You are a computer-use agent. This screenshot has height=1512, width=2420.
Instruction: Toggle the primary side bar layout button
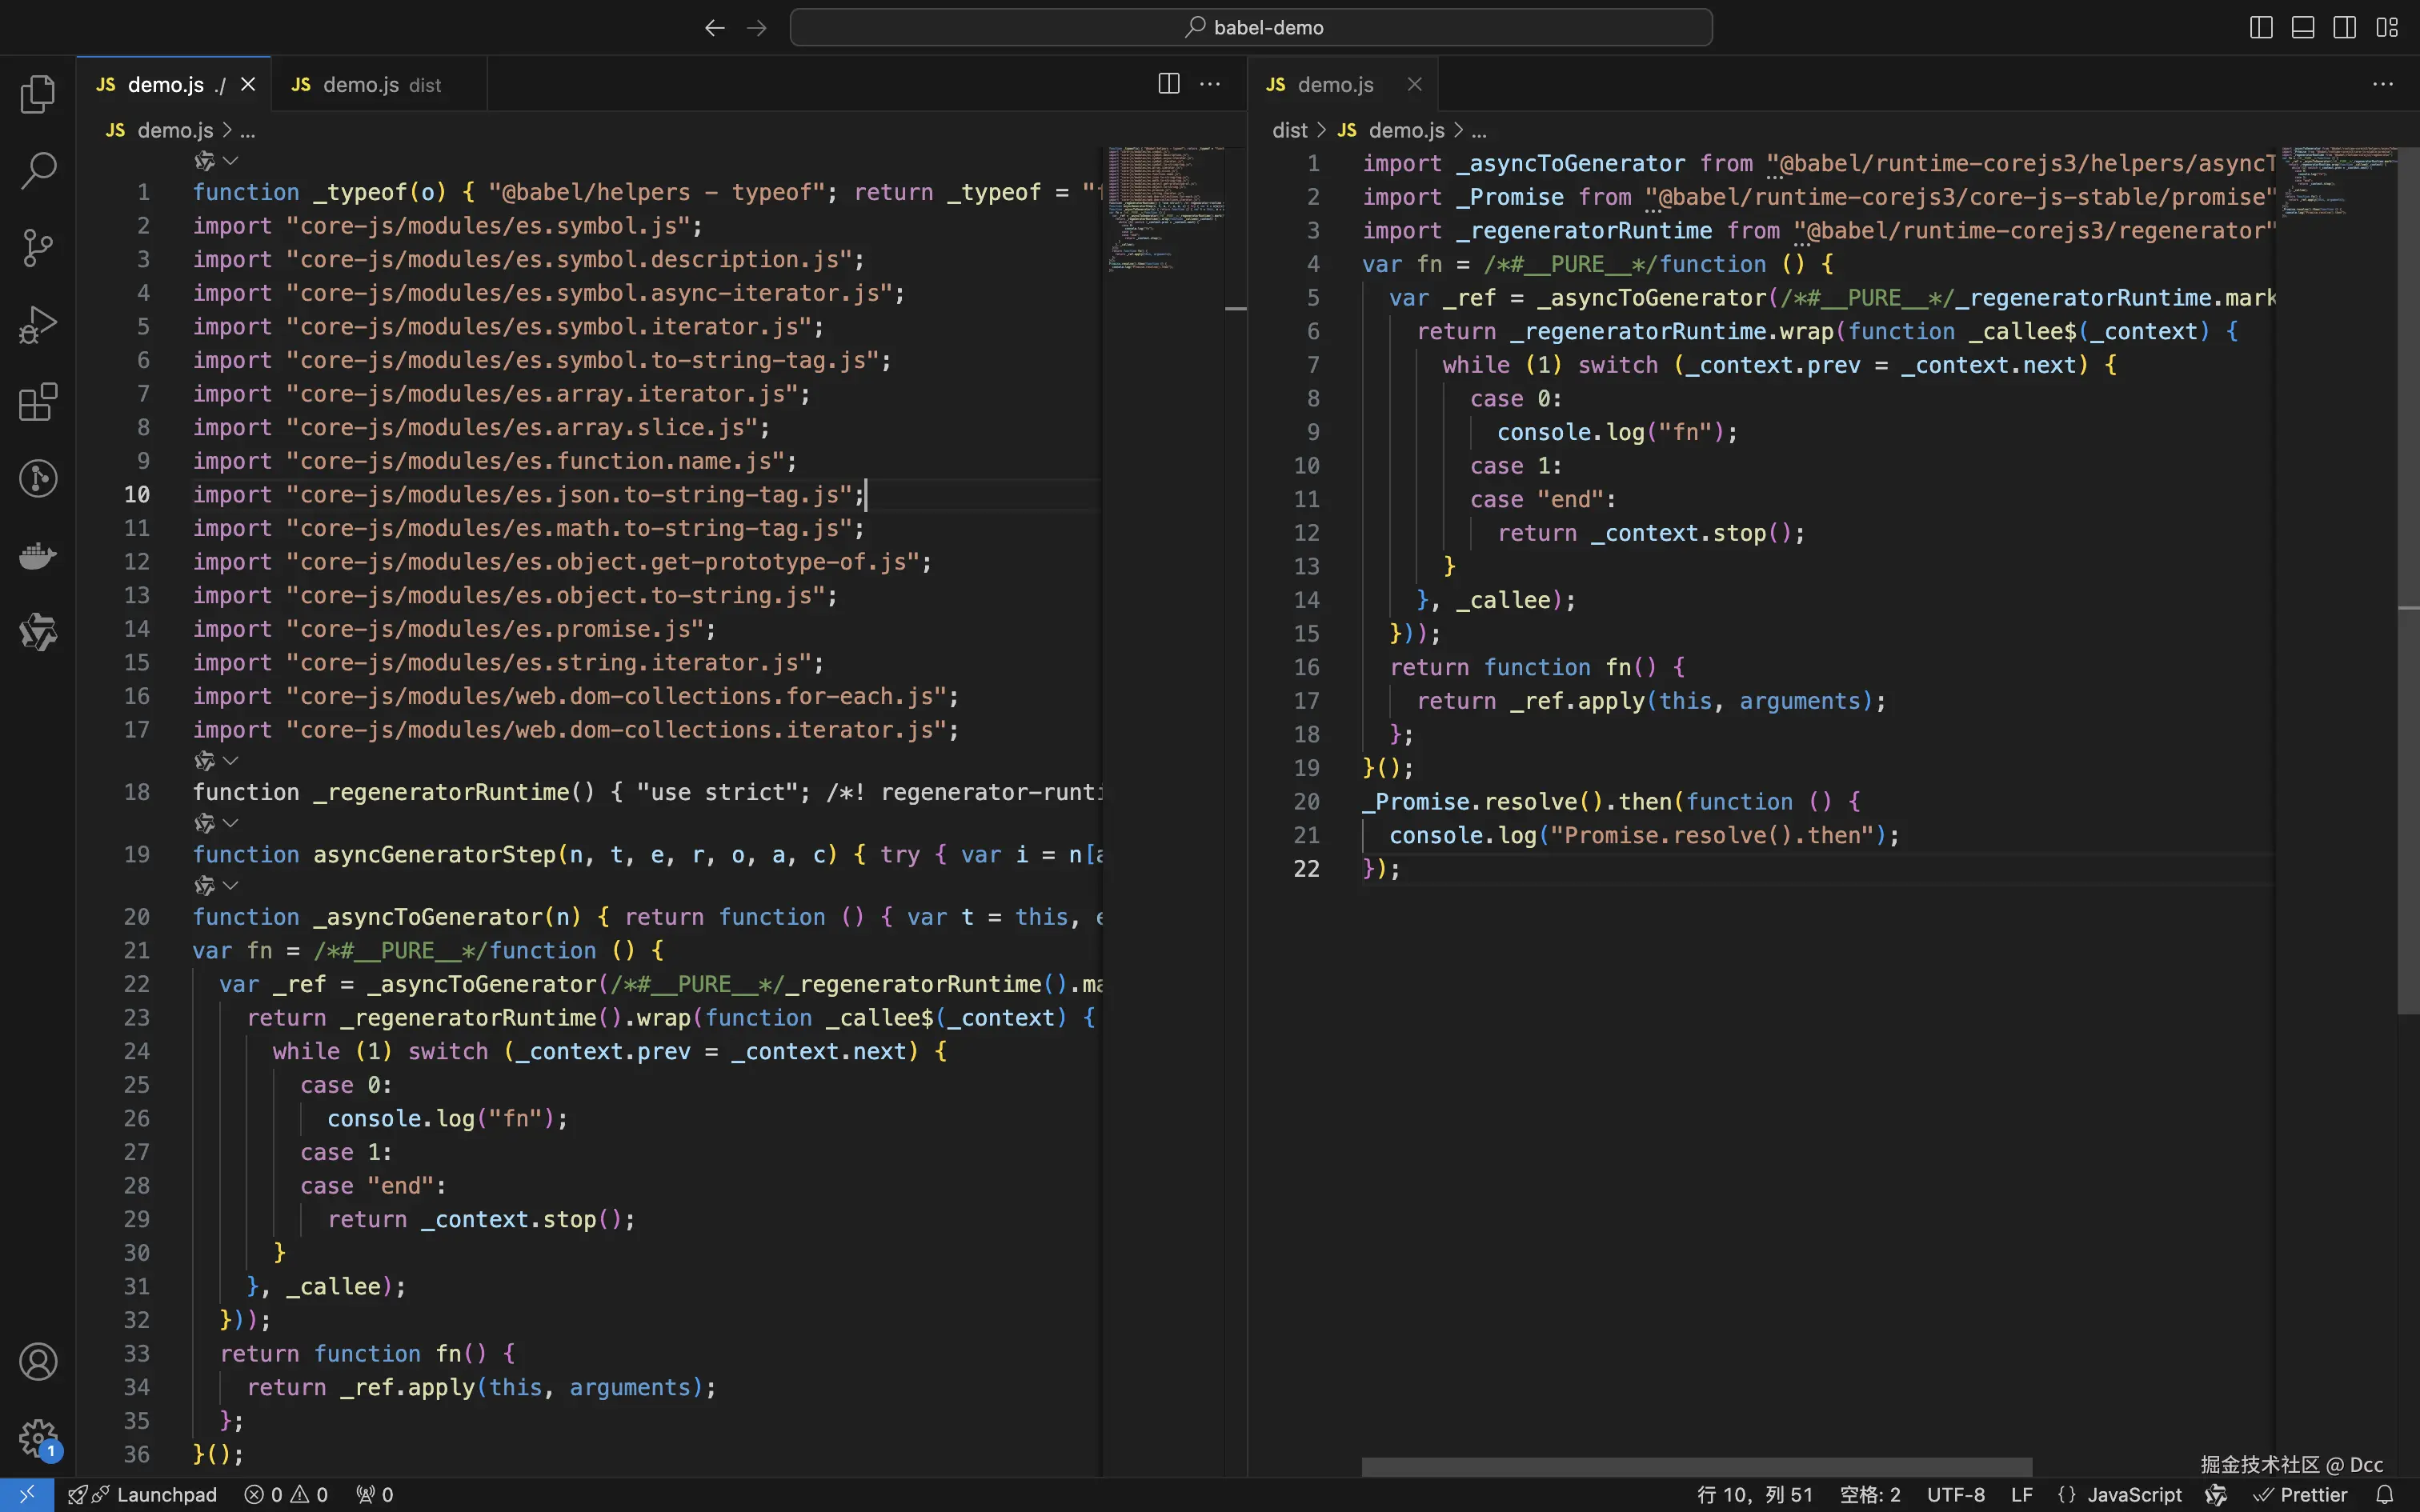[2261, 27]
